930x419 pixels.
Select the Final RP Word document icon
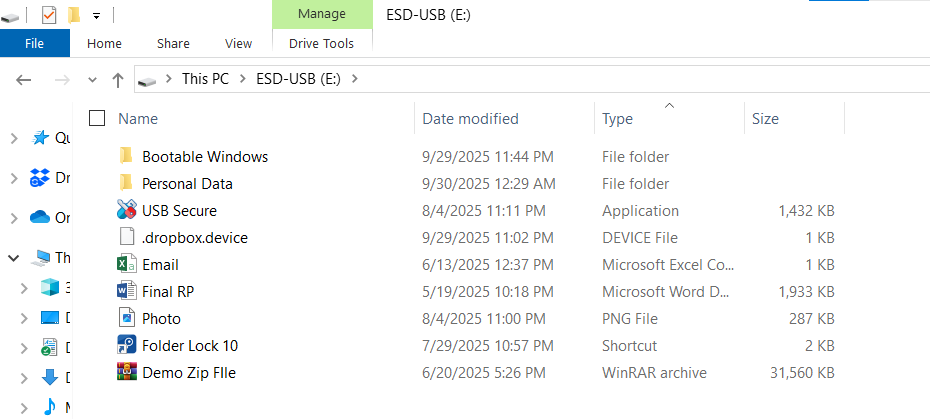coord(127,291)
